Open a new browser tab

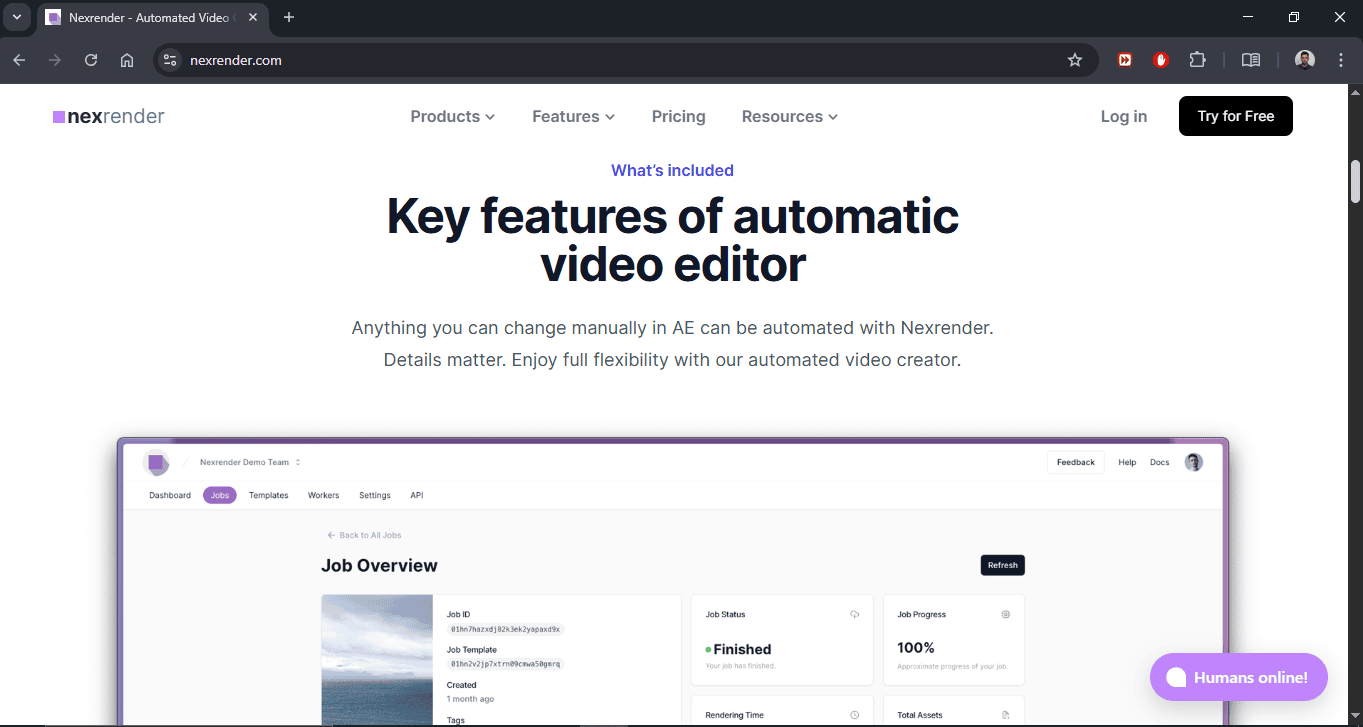(x=289, y=17)
